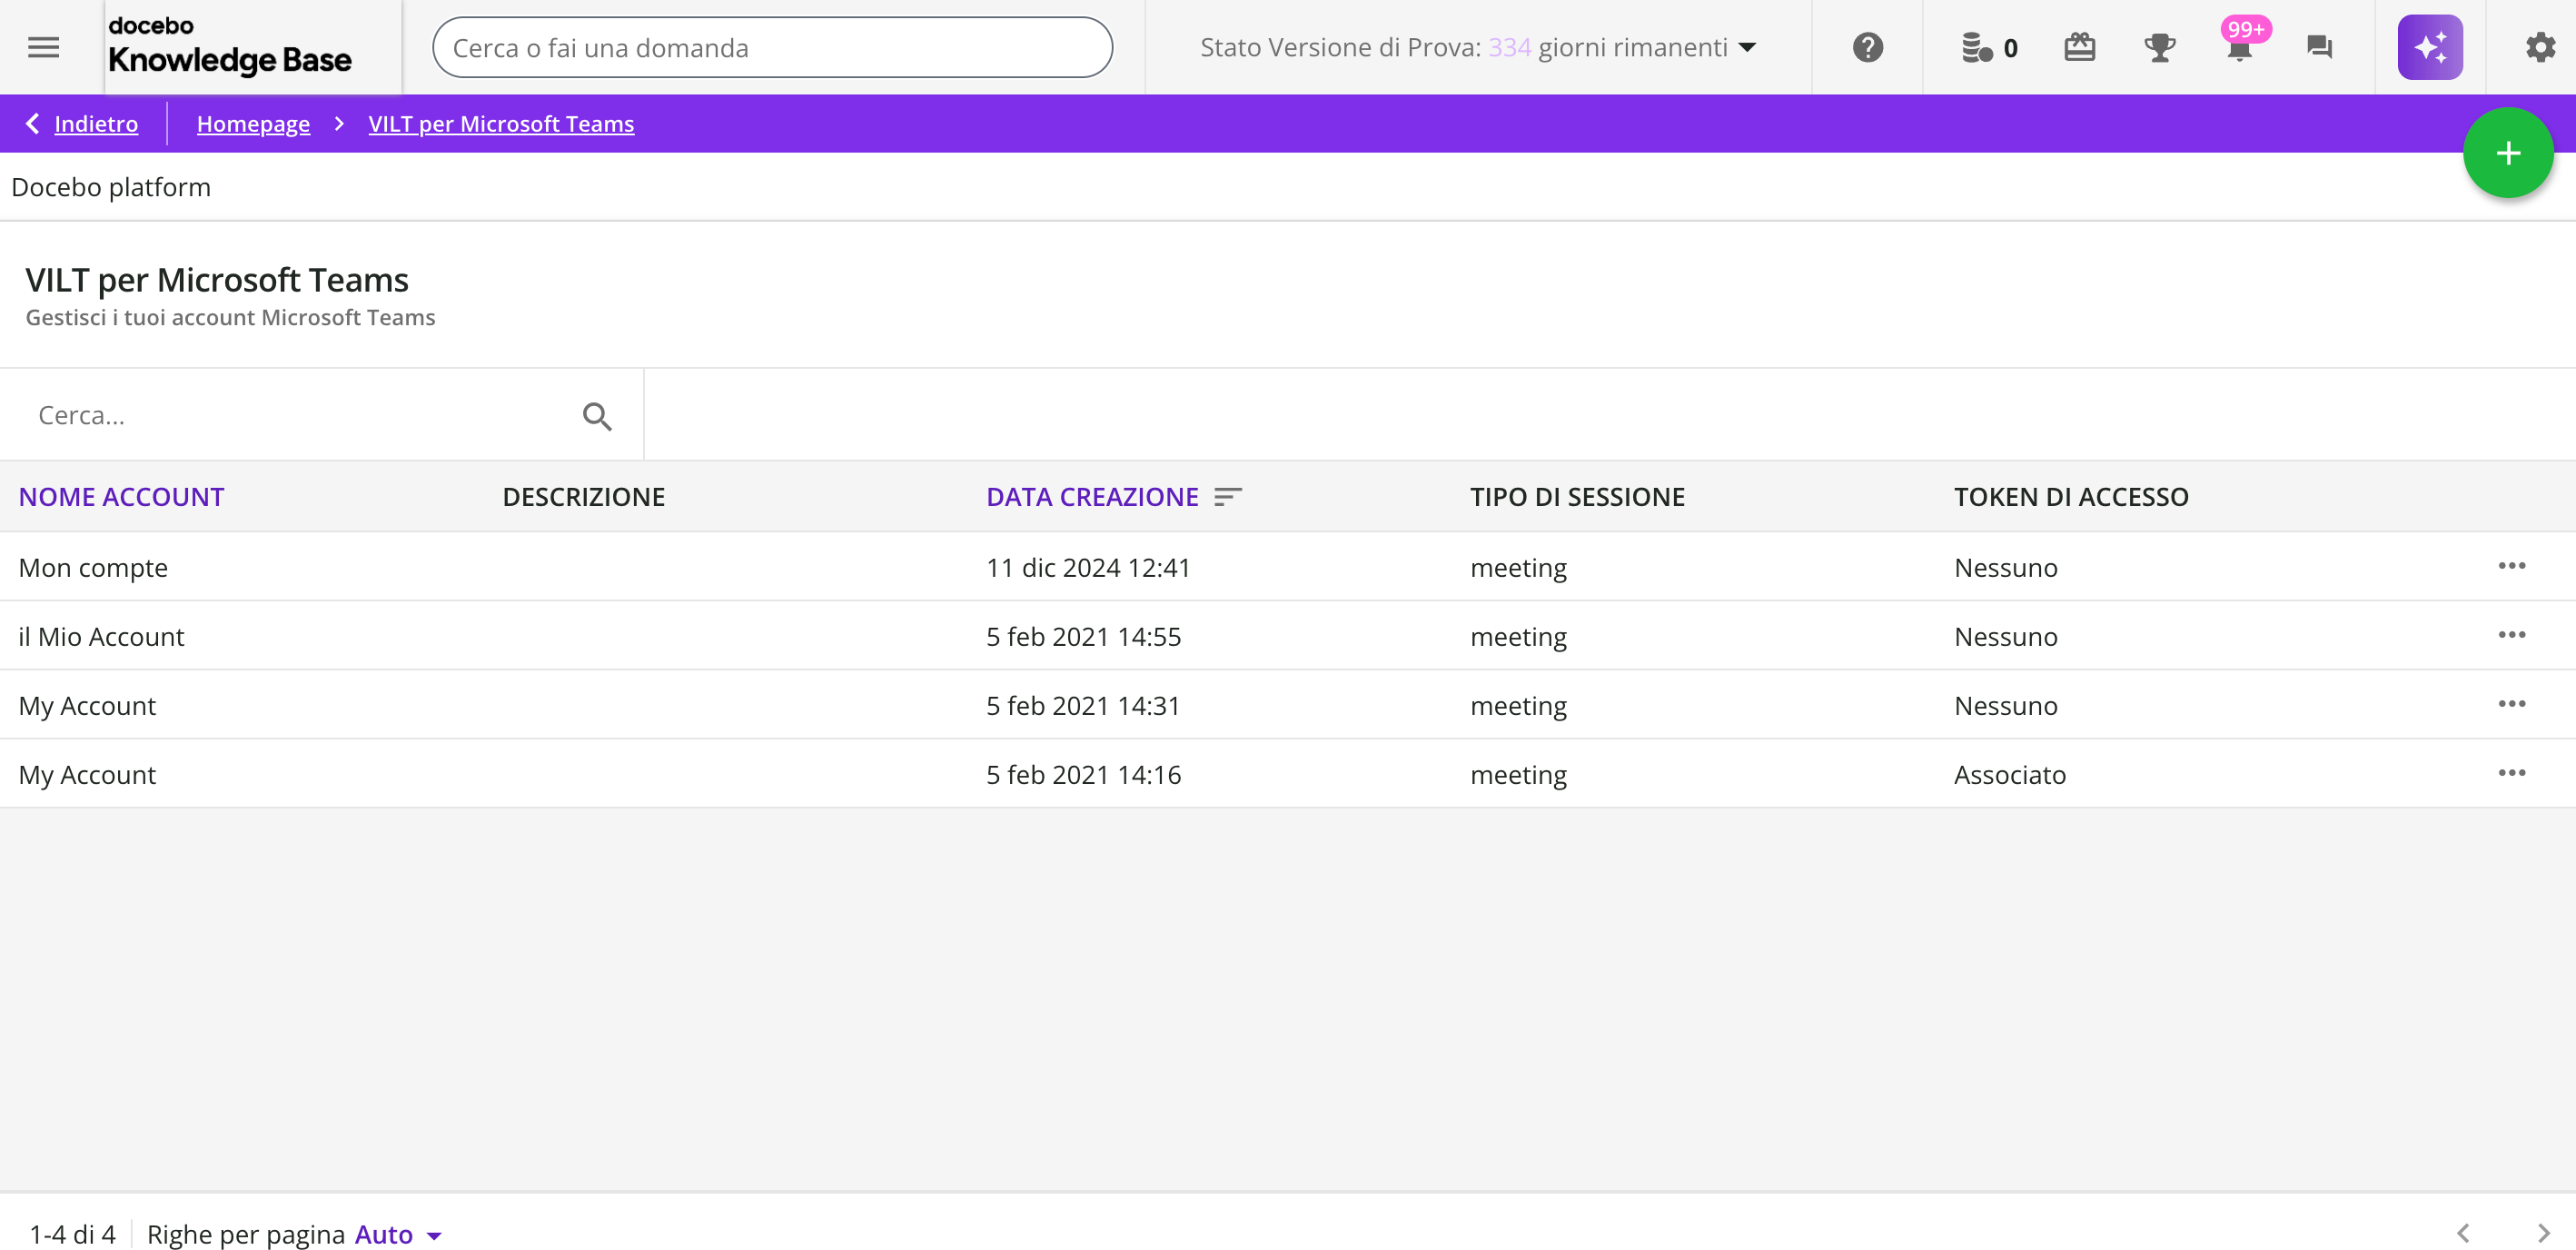
Task: Open Homepage breadcrumb link
Action: (x=253, y=124)
